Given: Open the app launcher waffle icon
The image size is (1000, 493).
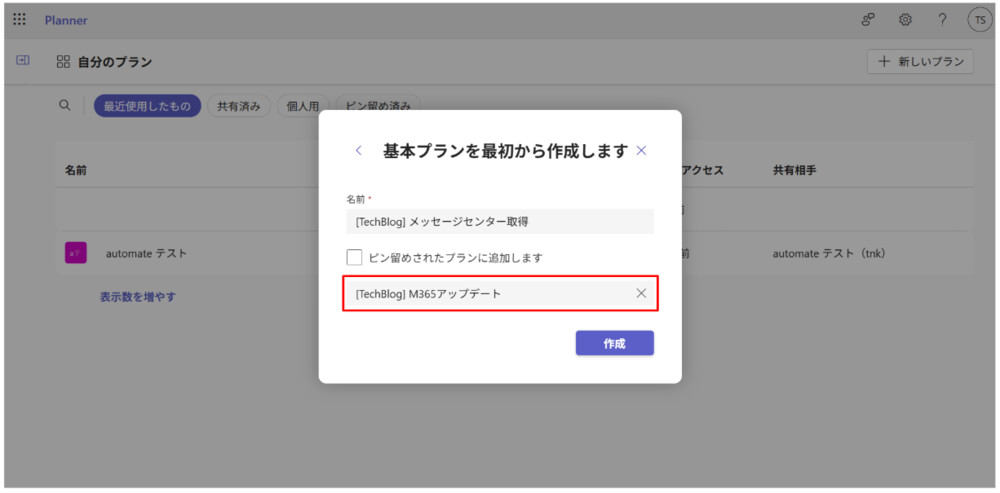Looking at the screenshot, I should point(20,20).
